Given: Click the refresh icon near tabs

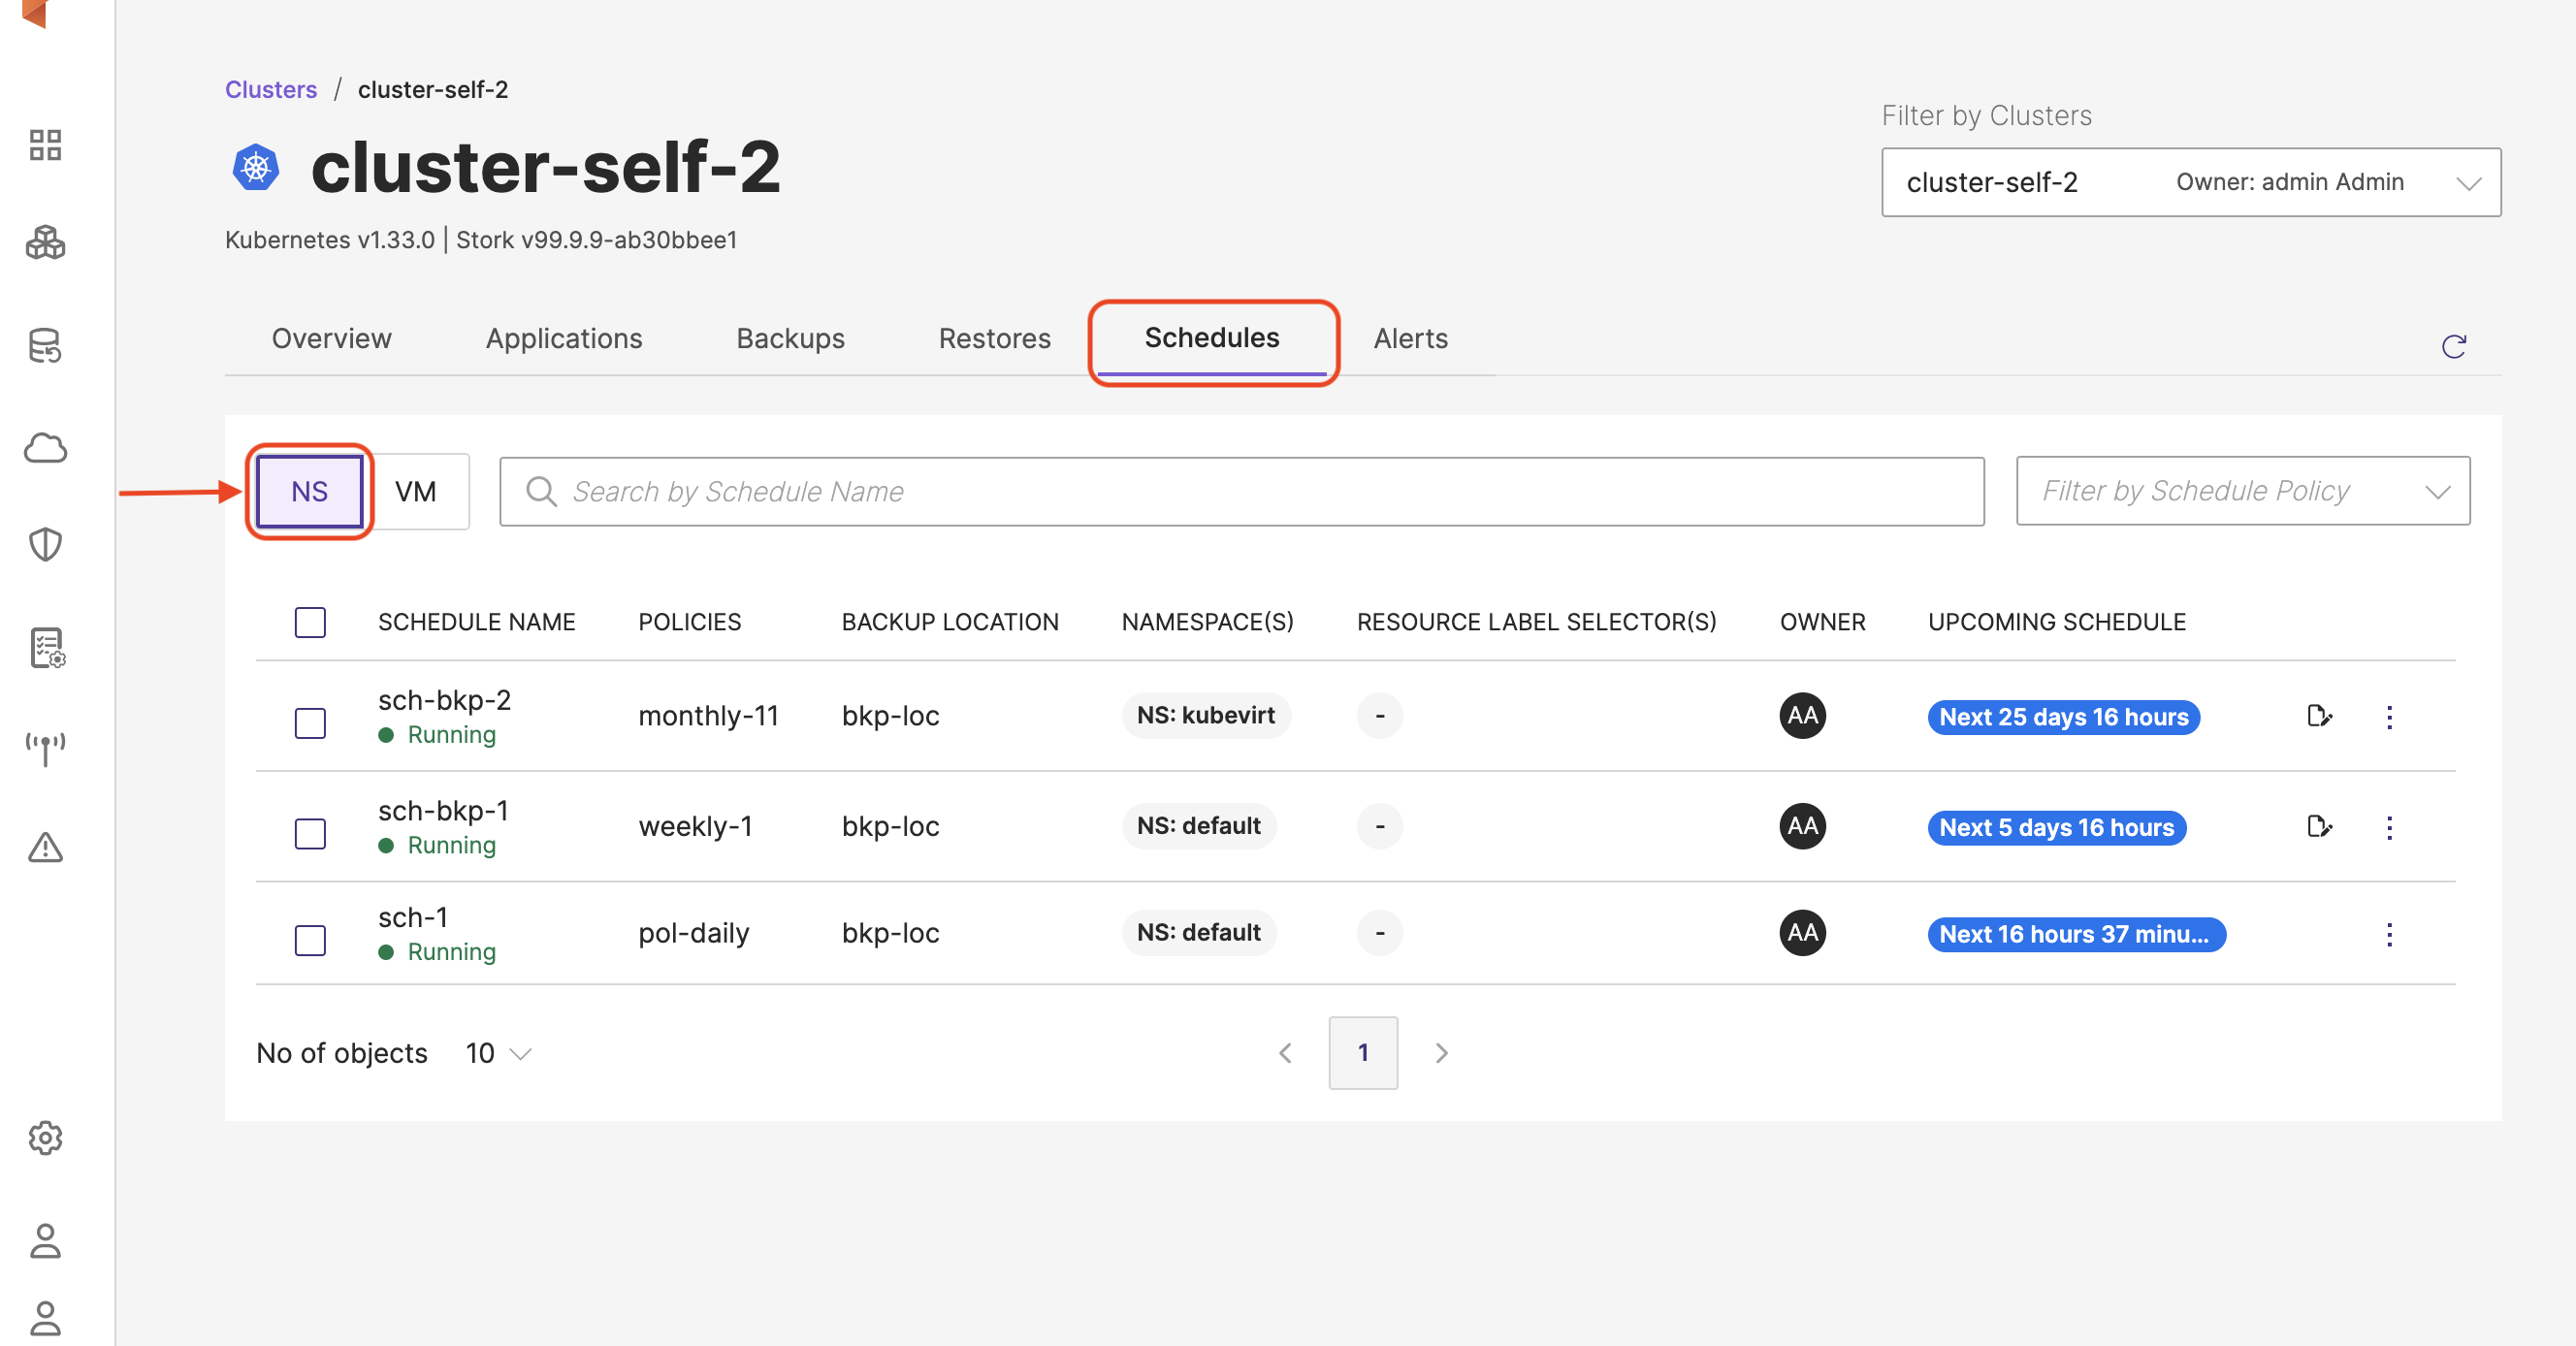Looking at the screenshot, I should pyautogui.click(x=2453, y=346).
